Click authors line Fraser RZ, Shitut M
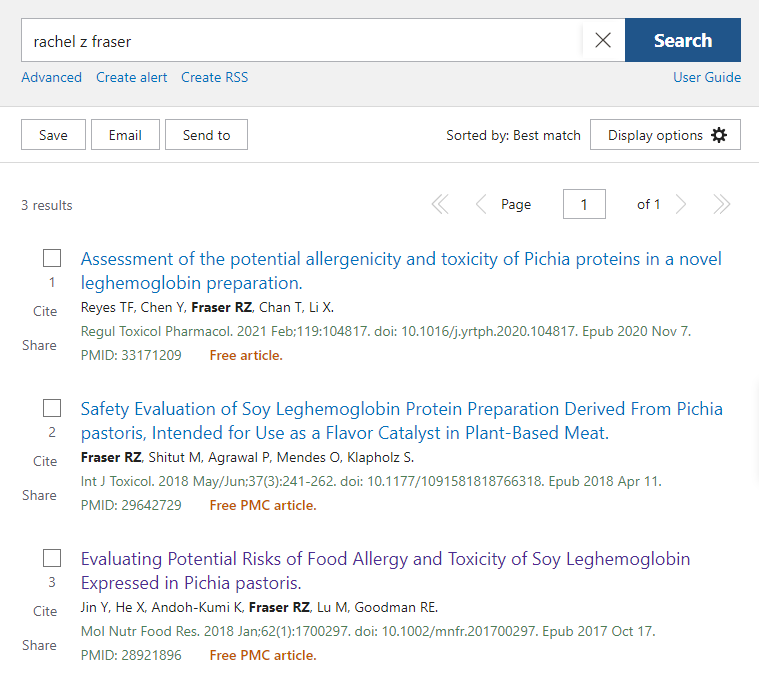 [247, 457]
